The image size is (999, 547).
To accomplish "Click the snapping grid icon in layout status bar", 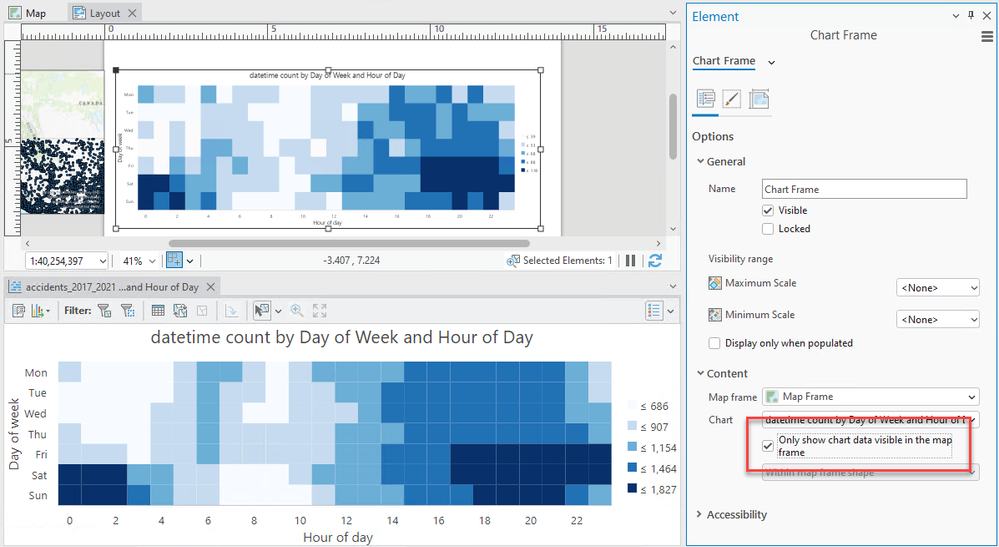I will click(x=173, y=260).
